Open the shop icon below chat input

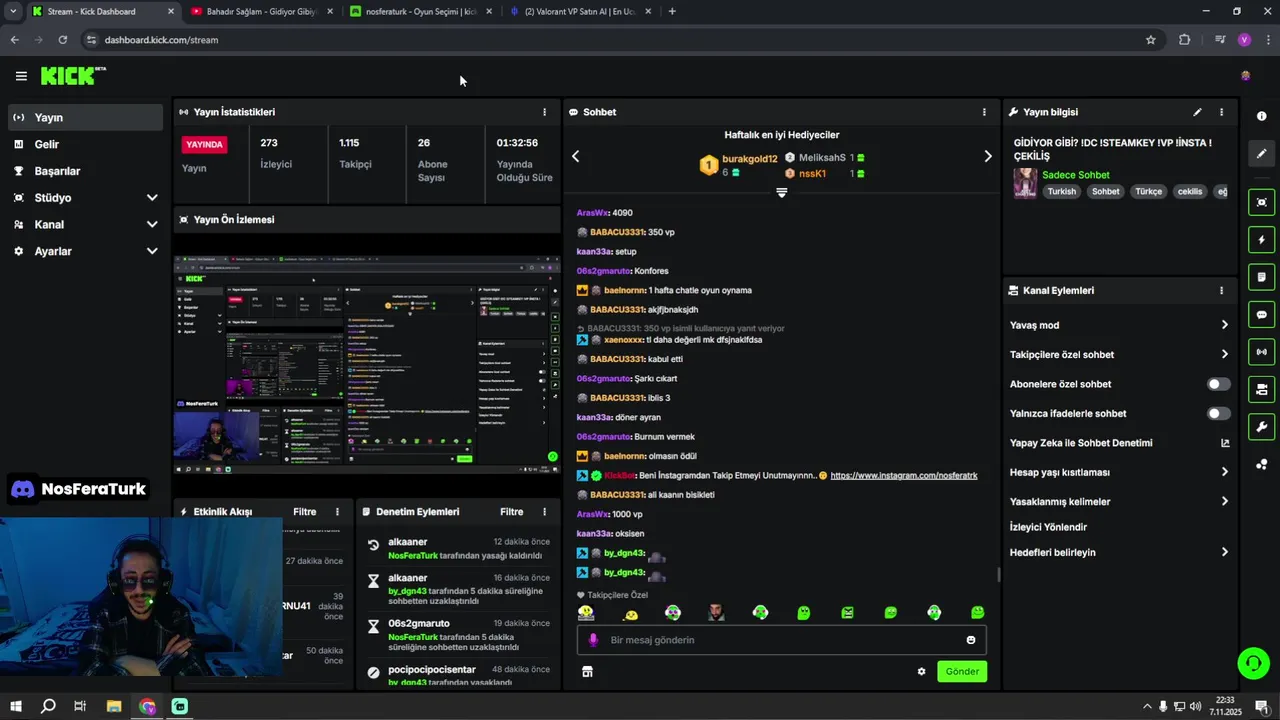(587, 672)
